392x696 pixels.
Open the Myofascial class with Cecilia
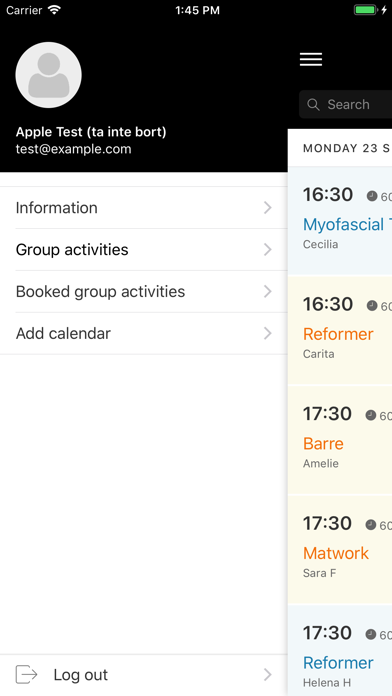coord(340,221)
